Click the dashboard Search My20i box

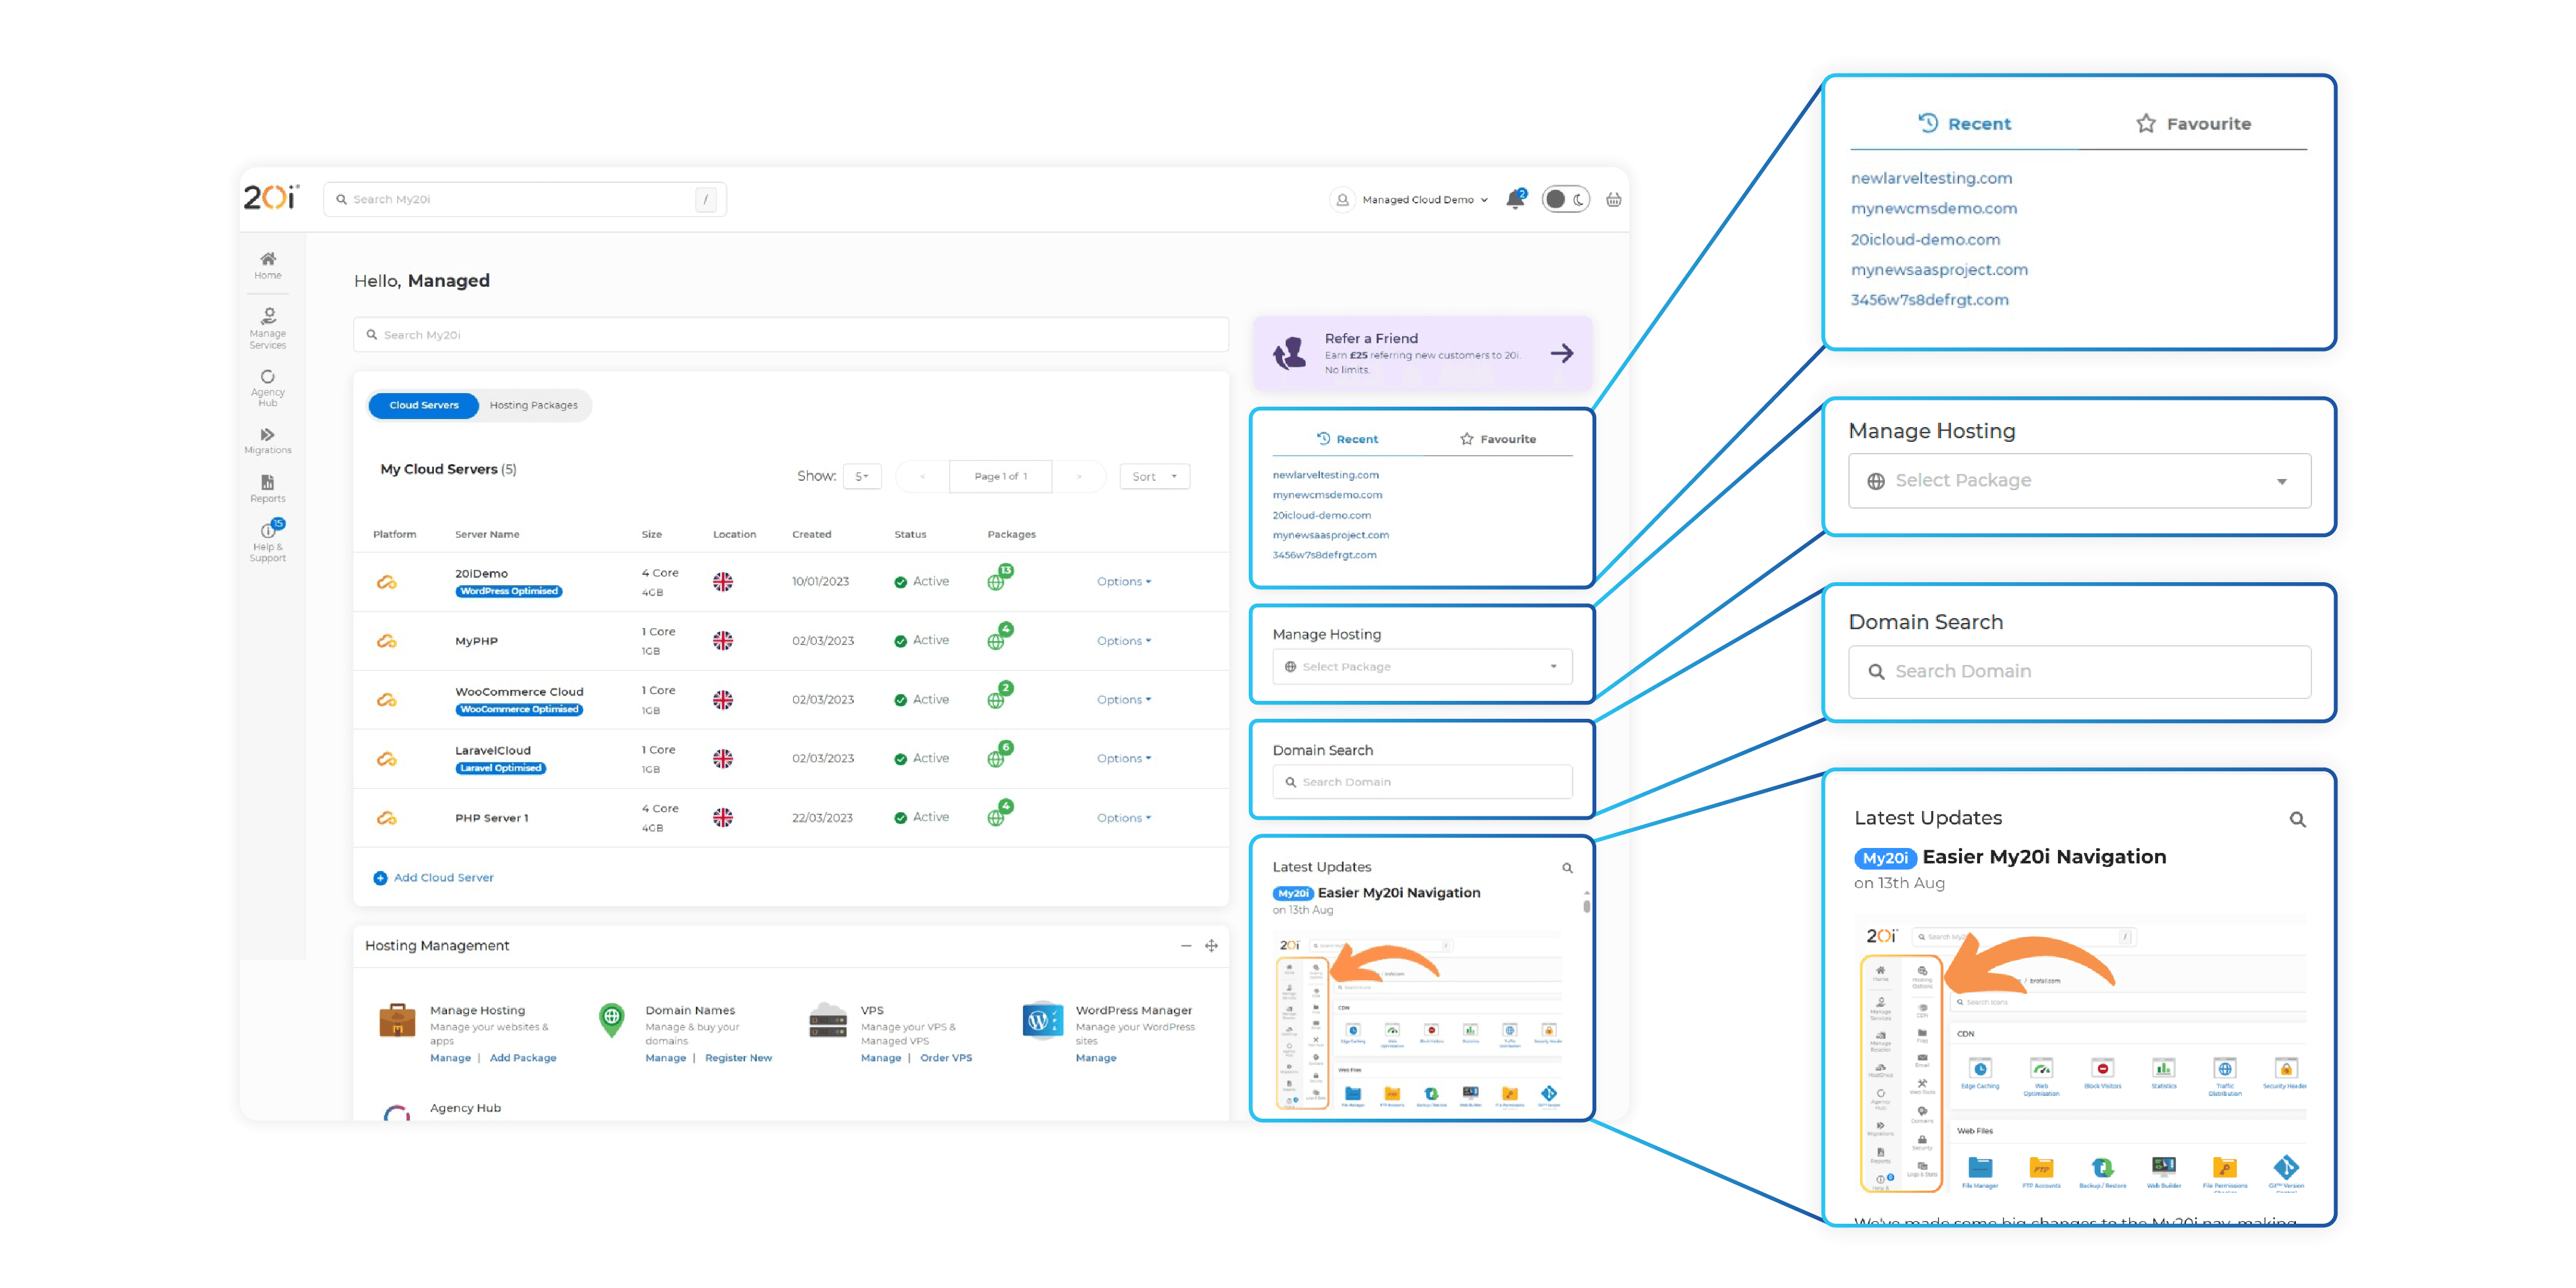(x=790, y=335)
